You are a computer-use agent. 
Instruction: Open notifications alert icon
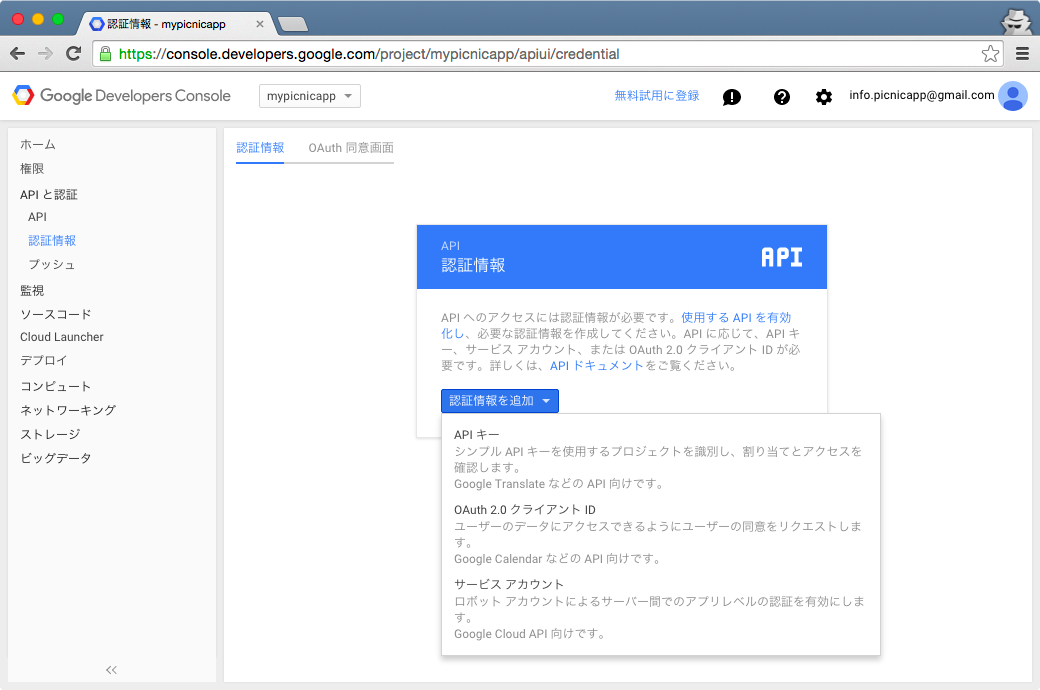732,97
